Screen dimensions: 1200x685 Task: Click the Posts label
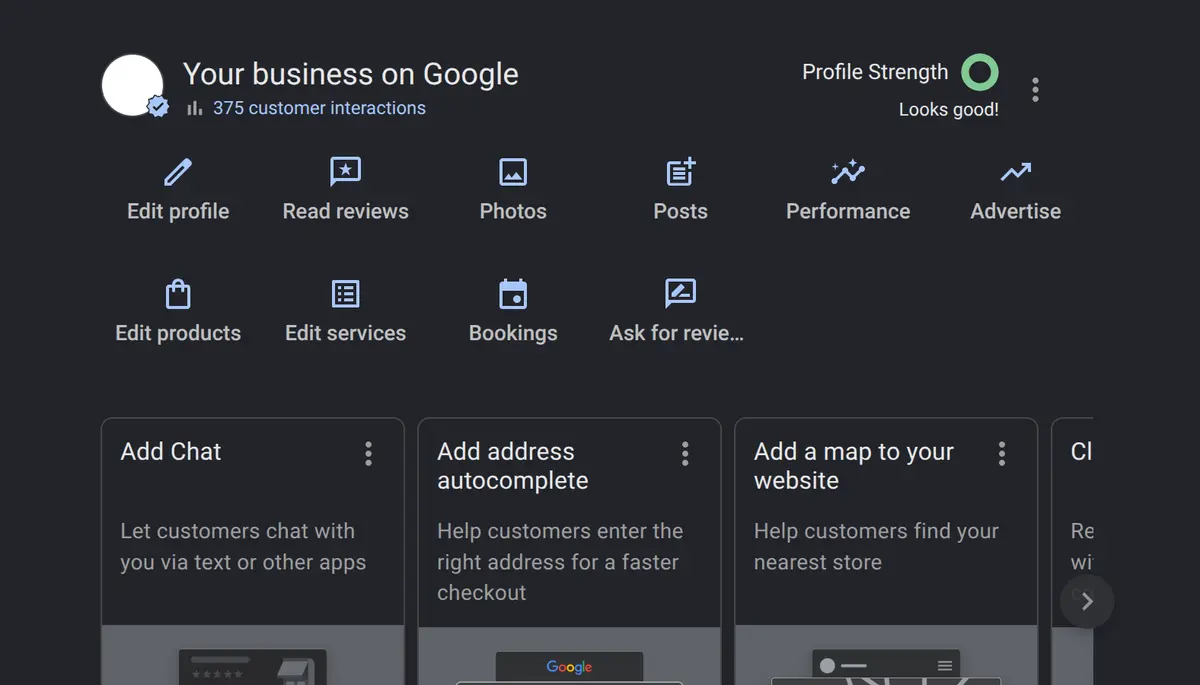tap(680, 211)
